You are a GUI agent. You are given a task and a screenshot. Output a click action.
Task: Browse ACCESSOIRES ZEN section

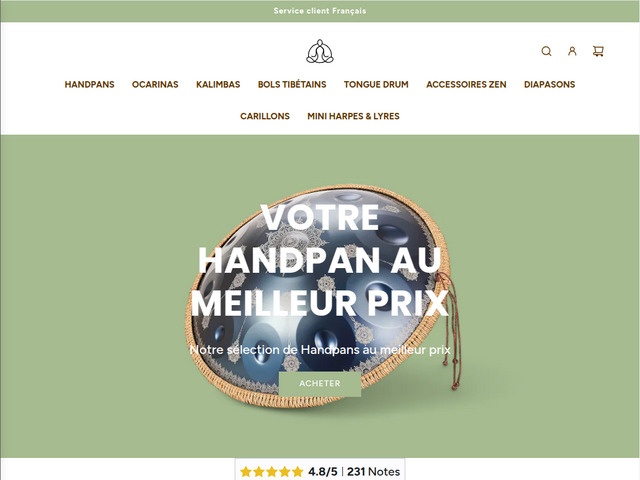466,84
